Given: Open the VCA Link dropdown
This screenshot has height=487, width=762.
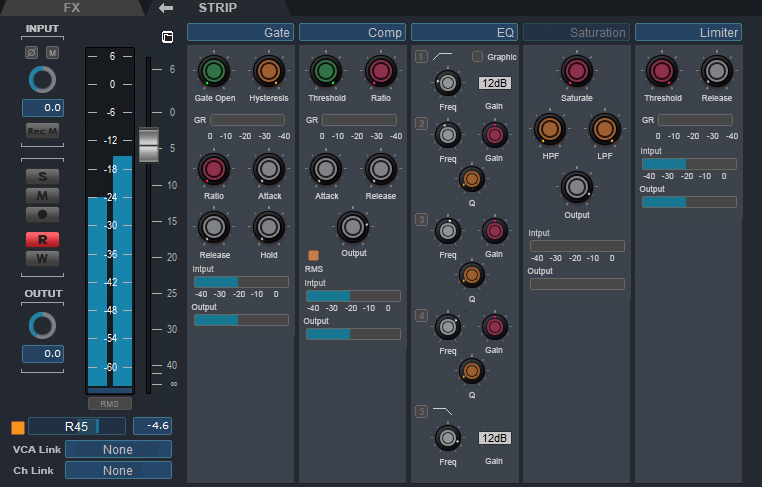Looking at the screenshot, I should point(117,449).
